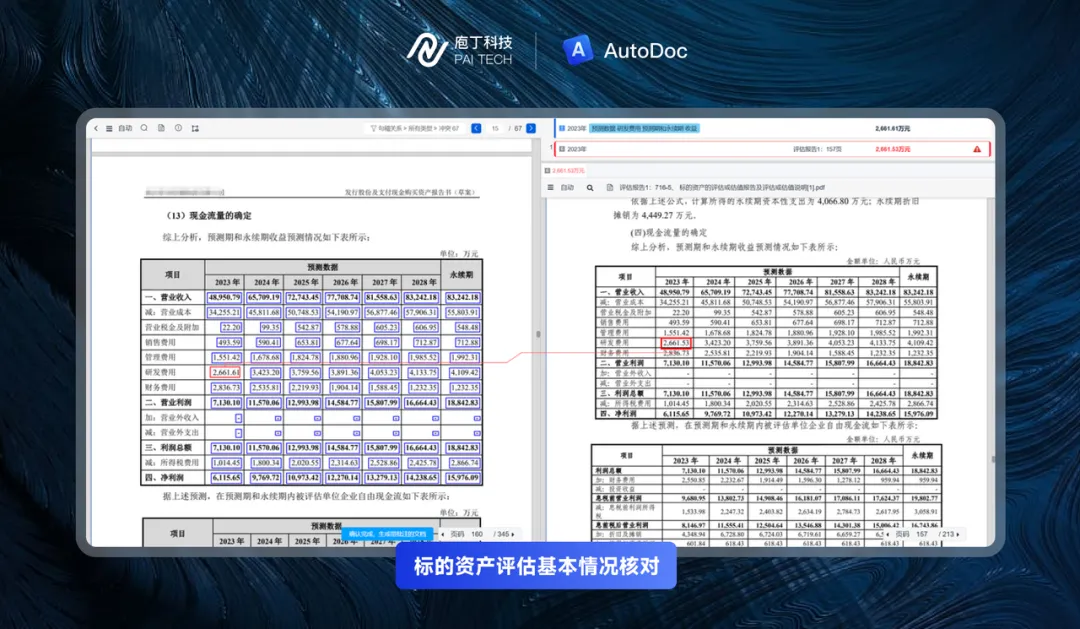
Task: Go to next page in left document pager
Action: pyautogui.click(x=513, y=534)
